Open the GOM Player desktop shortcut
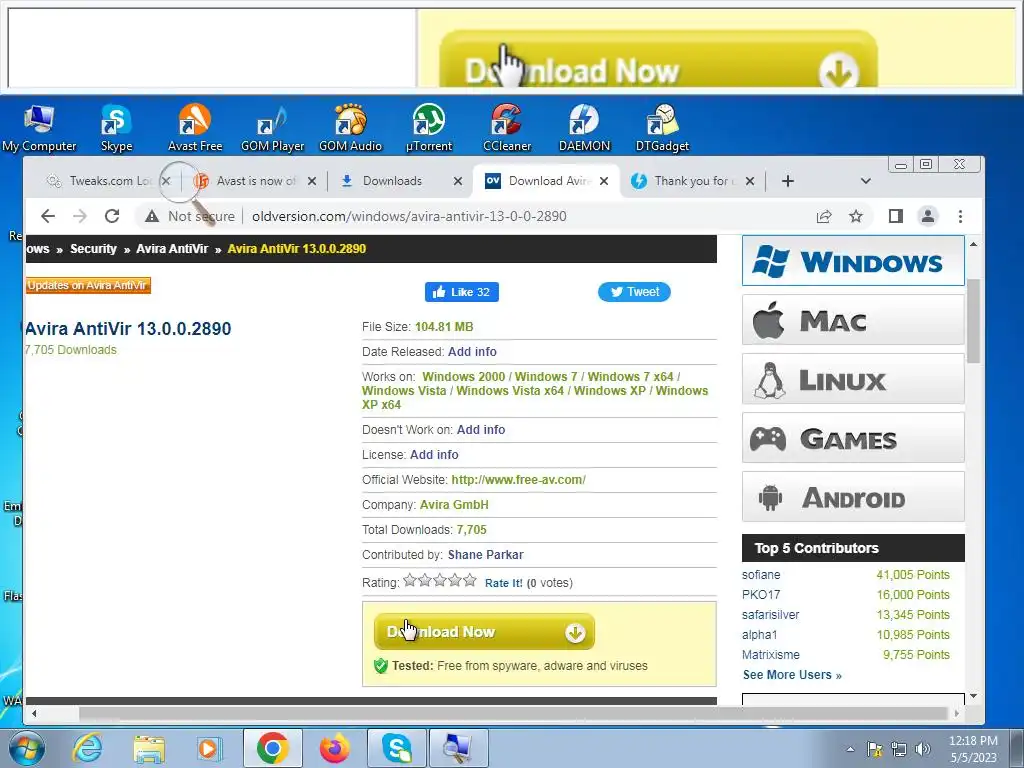The width and height of the screenshot is (1024, 768). [x=272, y=127]
